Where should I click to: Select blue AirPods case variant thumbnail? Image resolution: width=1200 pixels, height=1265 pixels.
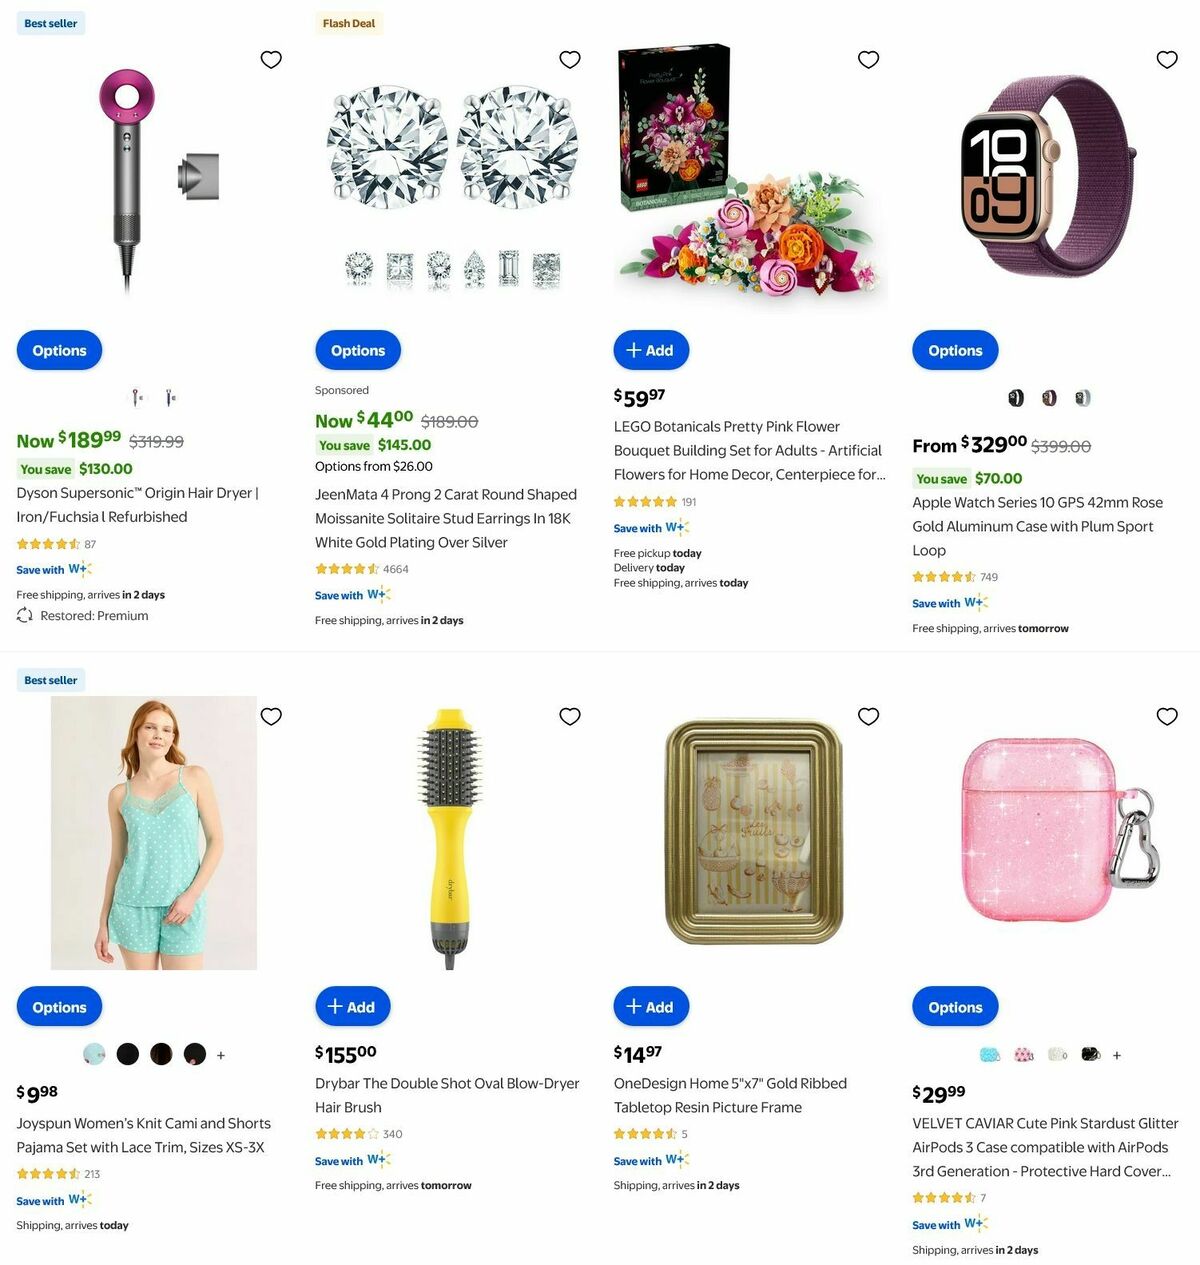click(x=990, y=1054)
